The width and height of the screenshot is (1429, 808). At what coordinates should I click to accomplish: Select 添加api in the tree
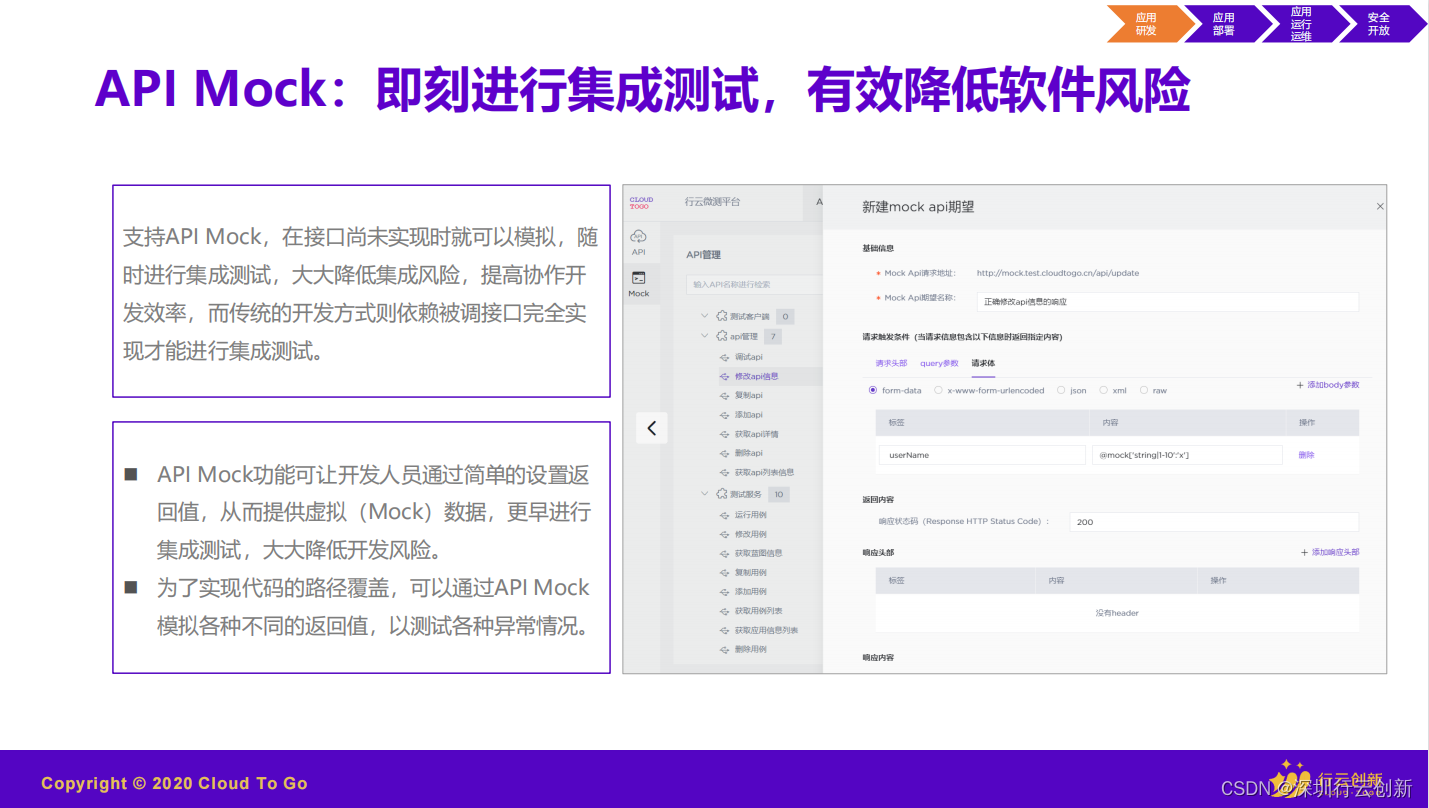pyautogui.click(x=749, y=414)
